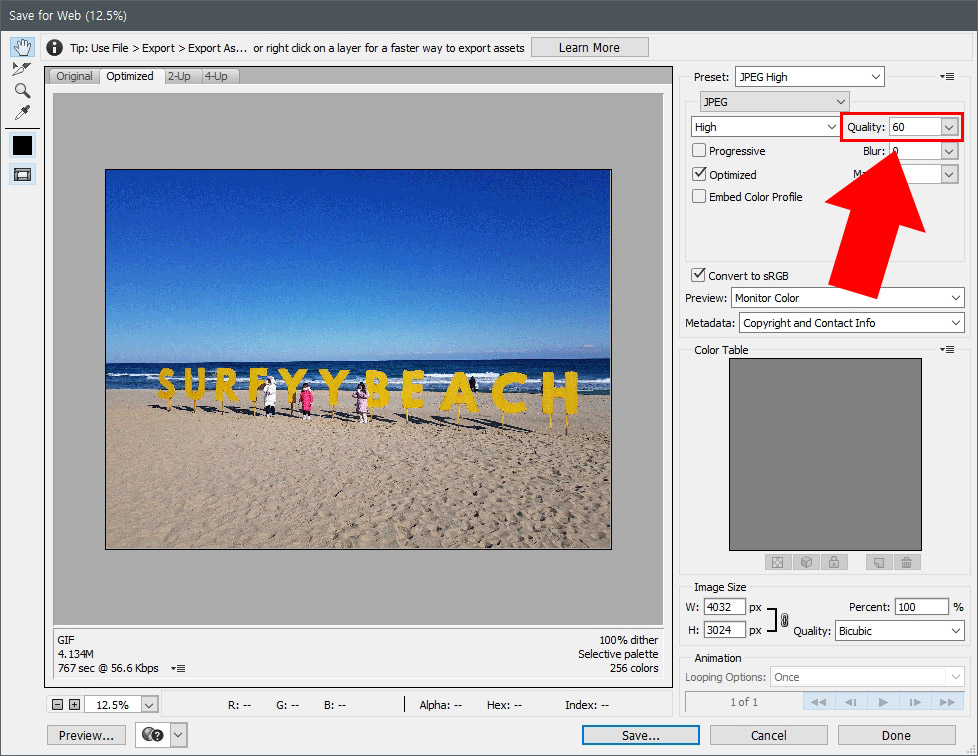Switch to the 4-Up tab
The width and height of the screenshot is (978, 756).
click(x=216, y=76)
